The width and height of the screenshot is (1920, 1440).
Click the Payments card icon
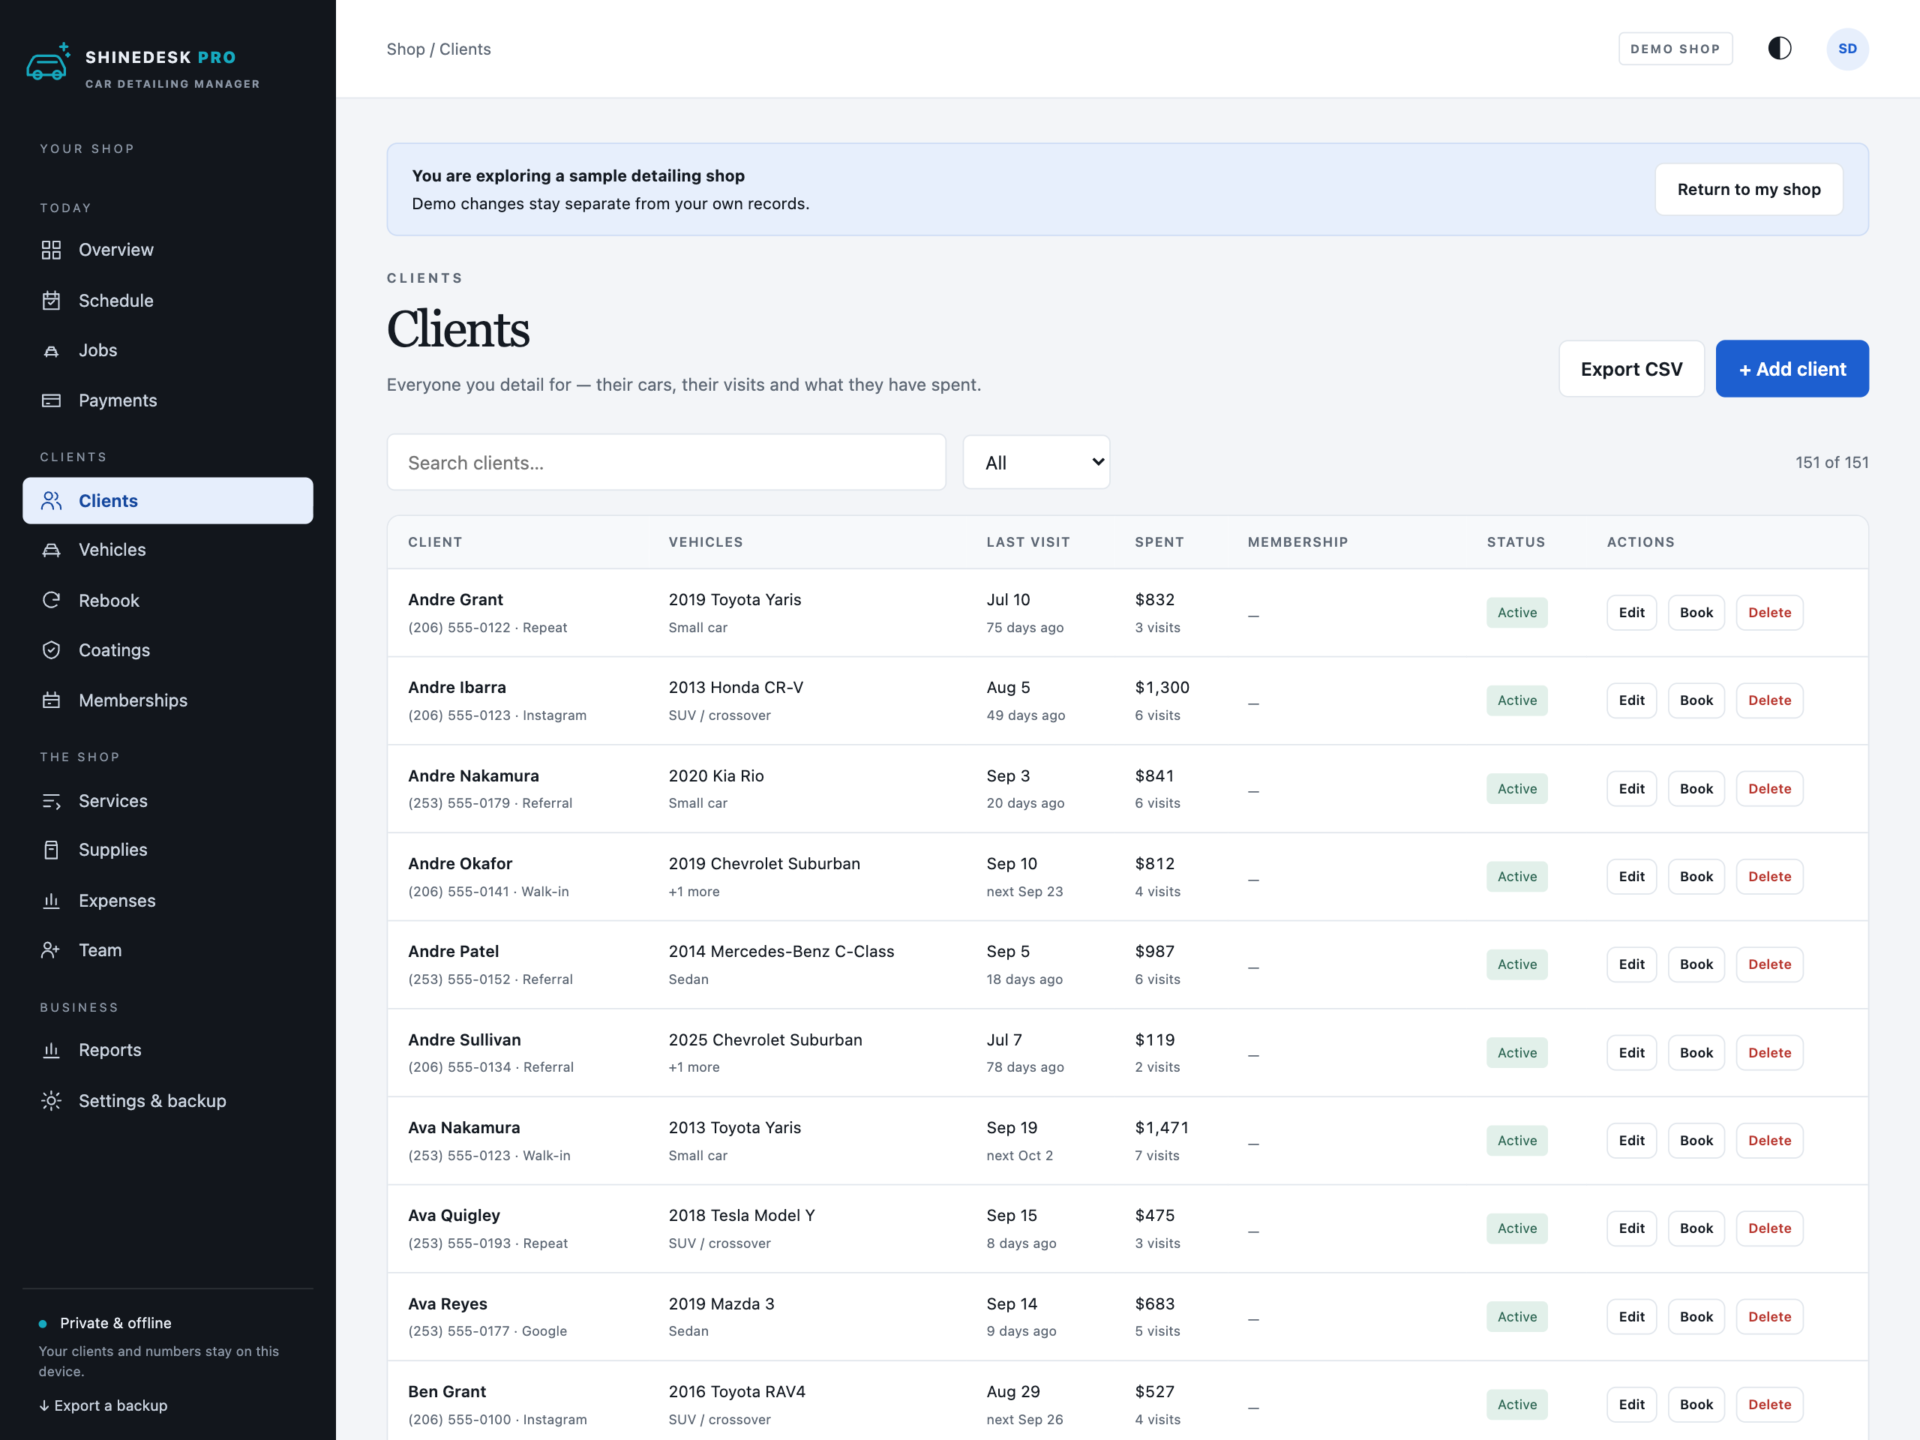click(51, 401)
